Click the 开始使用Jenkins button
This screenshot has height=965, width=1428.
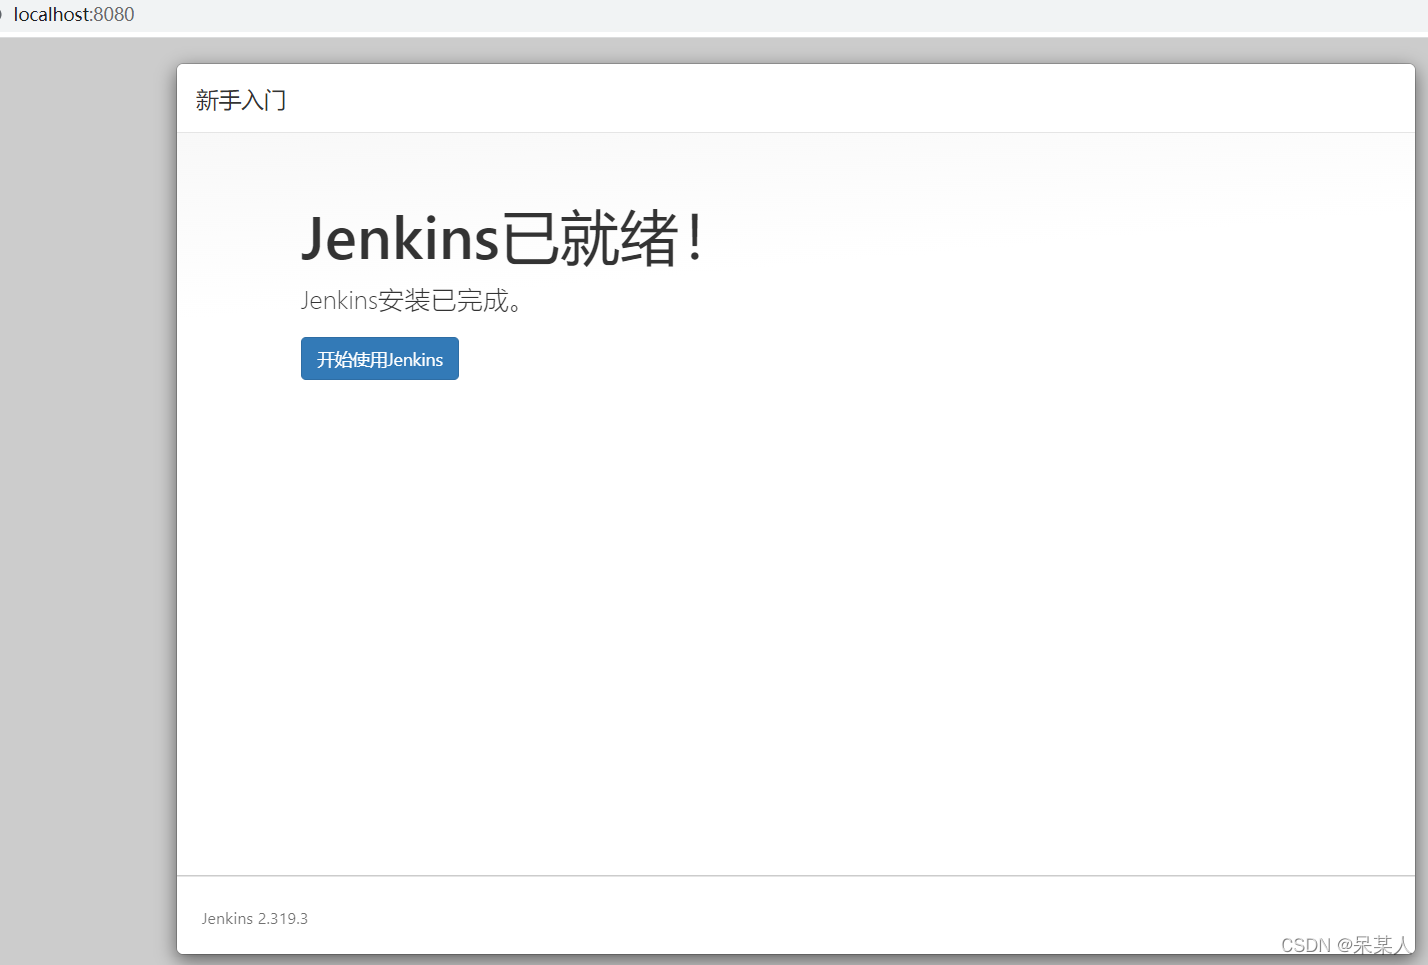(380, 359)
